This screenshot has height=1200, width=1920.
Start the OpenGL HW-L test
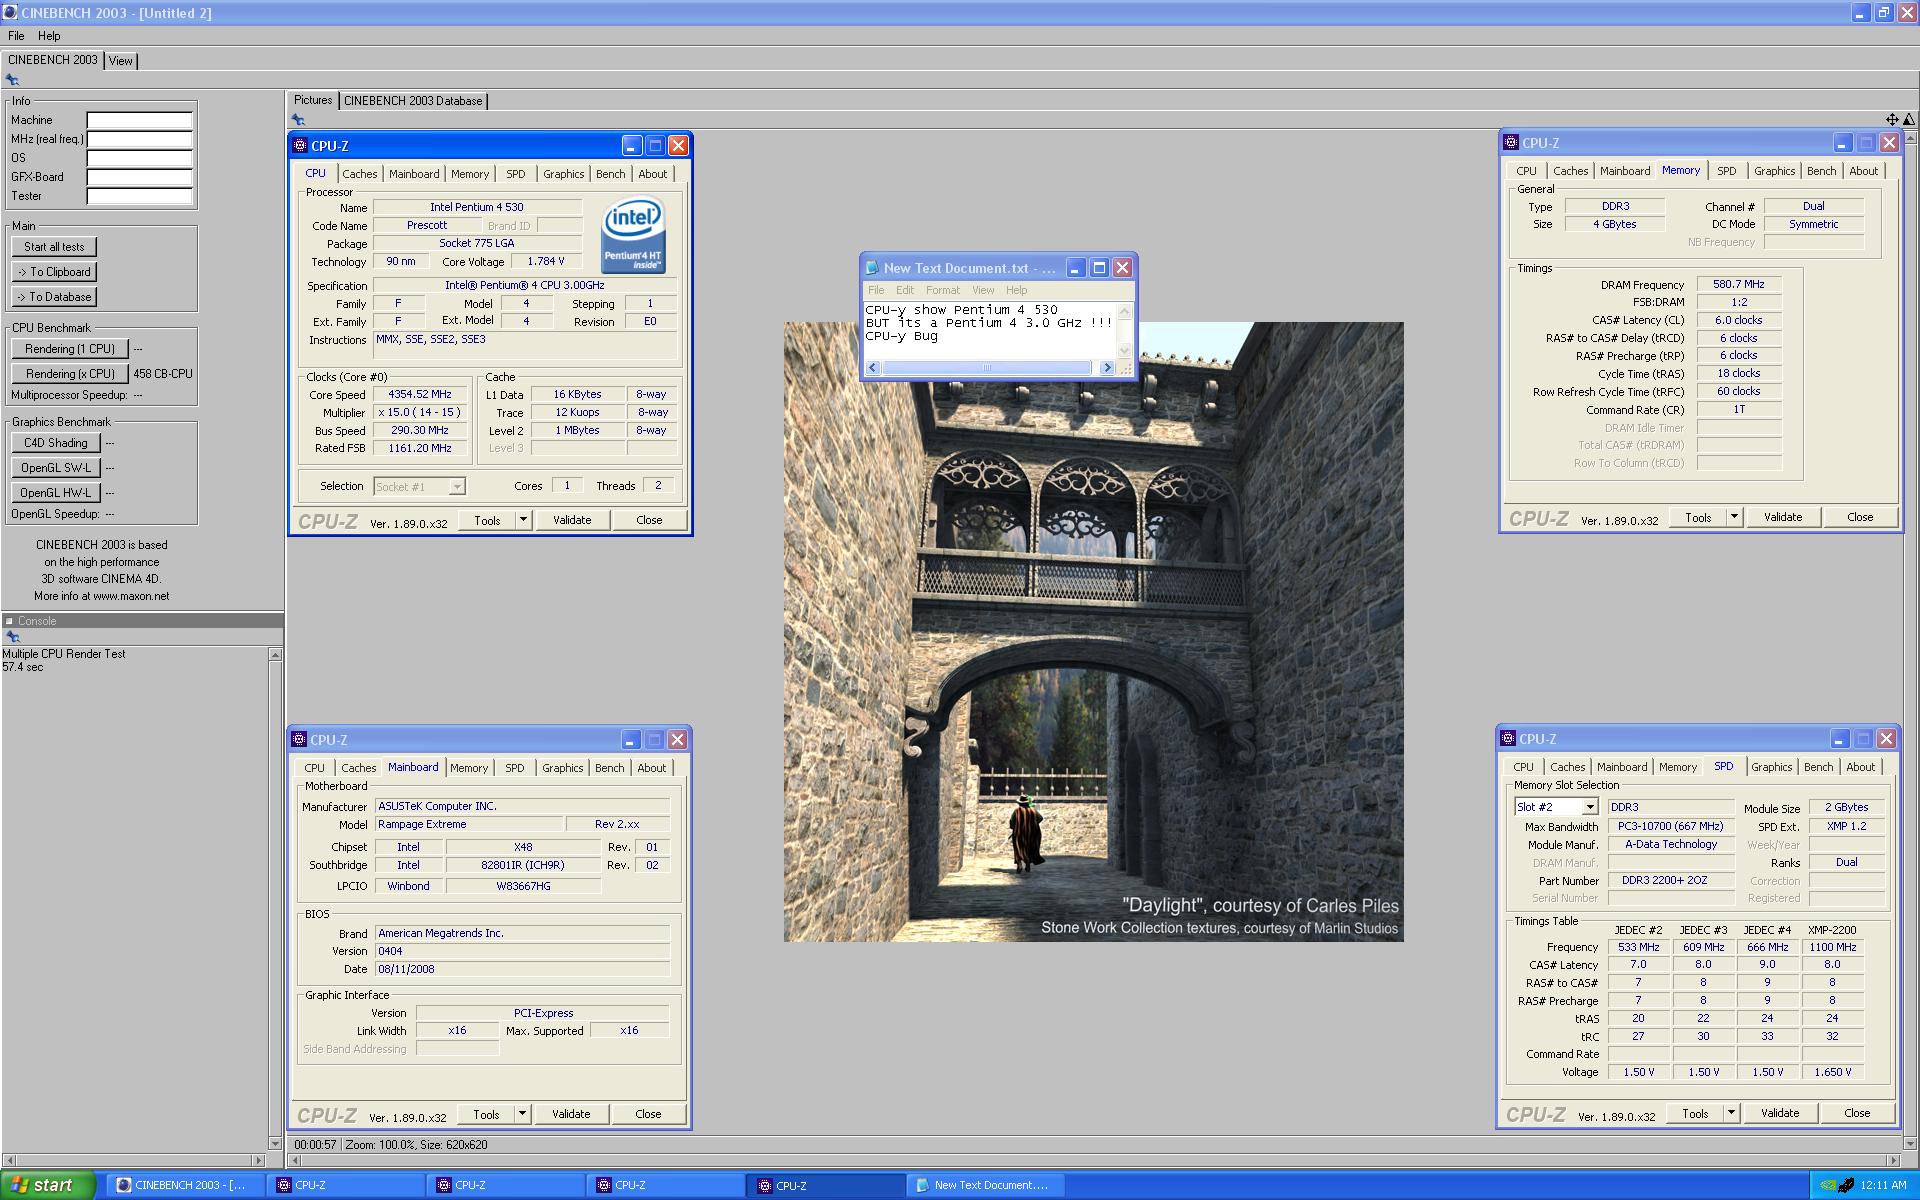point(56,493)
